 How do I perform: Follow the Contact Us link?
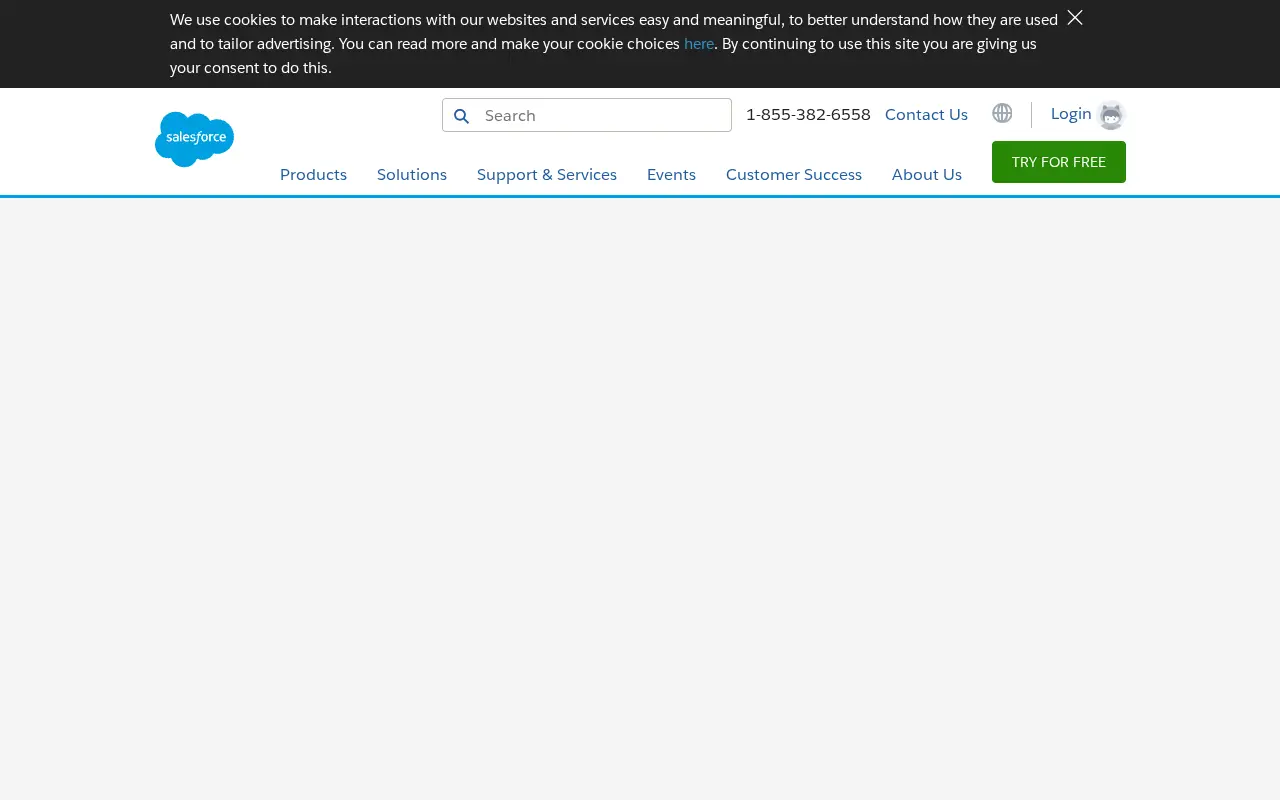(x=926, y=114)
